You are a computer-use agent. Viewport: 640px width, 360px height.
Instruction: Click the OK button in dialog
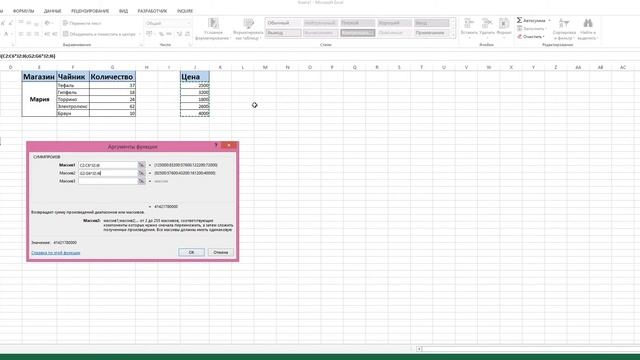(191, 252)
